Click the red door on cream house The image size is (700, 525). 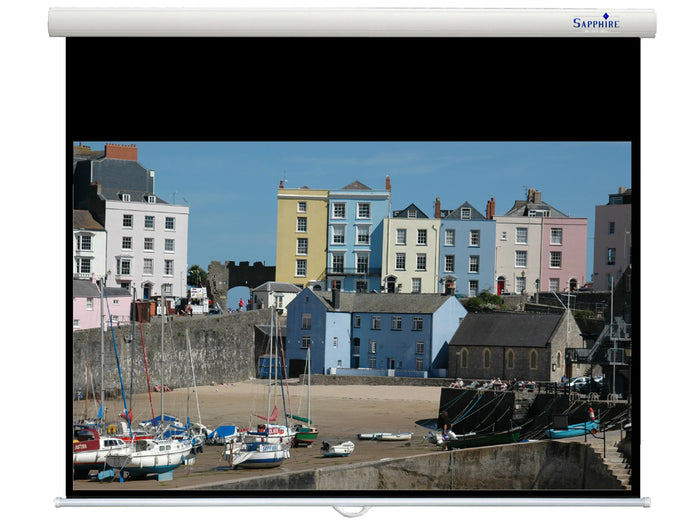pos(501,286)
